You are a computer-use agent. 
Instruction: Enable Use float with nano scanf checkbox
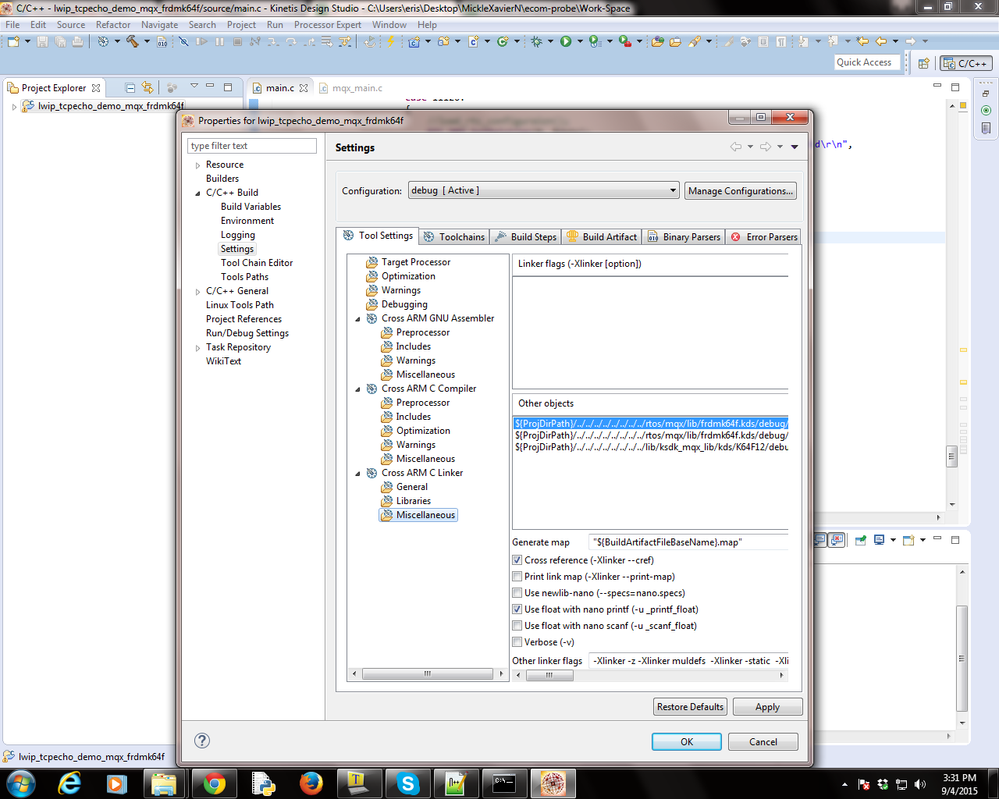point(517,626)
